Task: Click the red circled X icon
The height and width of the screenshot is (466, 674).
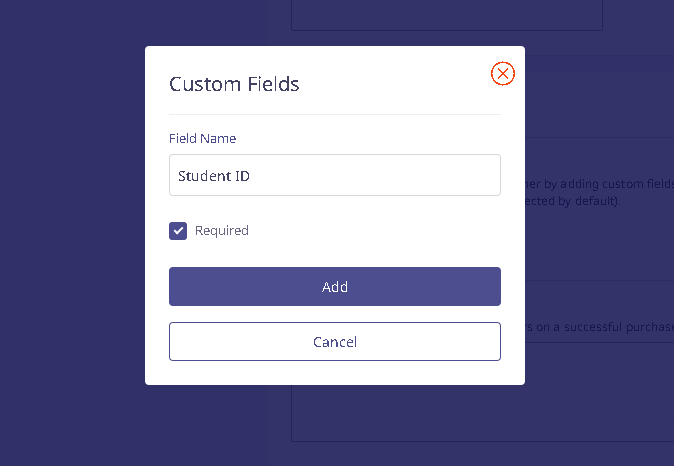Action: point(502,74)
